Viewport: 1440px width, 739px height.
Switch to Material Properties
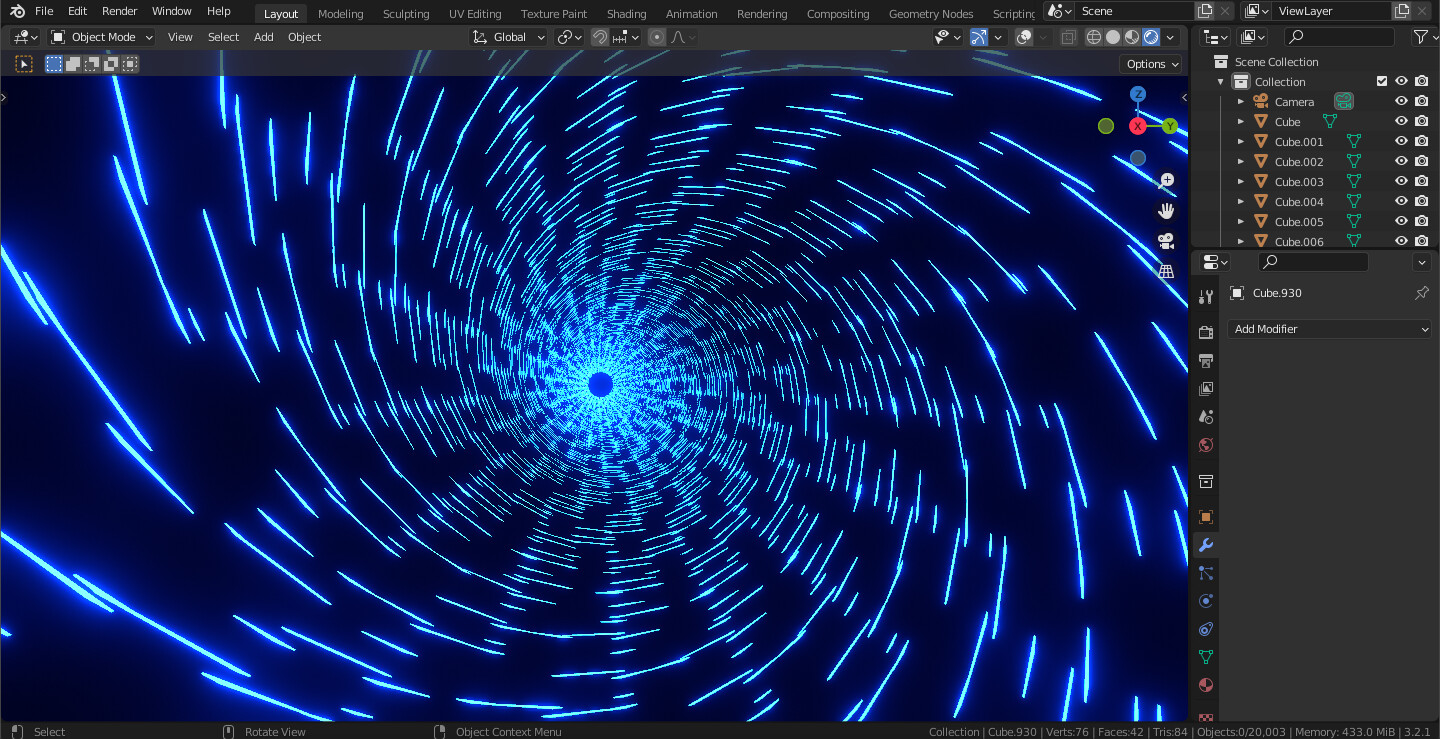coord(1206,686)
